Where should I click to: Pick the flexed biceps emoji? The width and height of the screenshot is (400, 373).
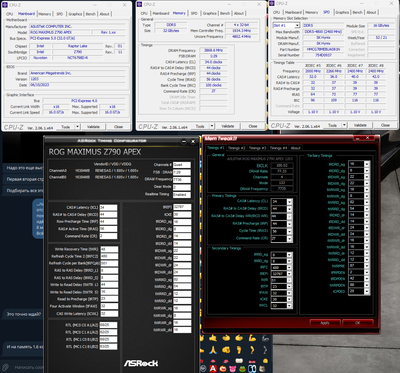coord(252,338)
